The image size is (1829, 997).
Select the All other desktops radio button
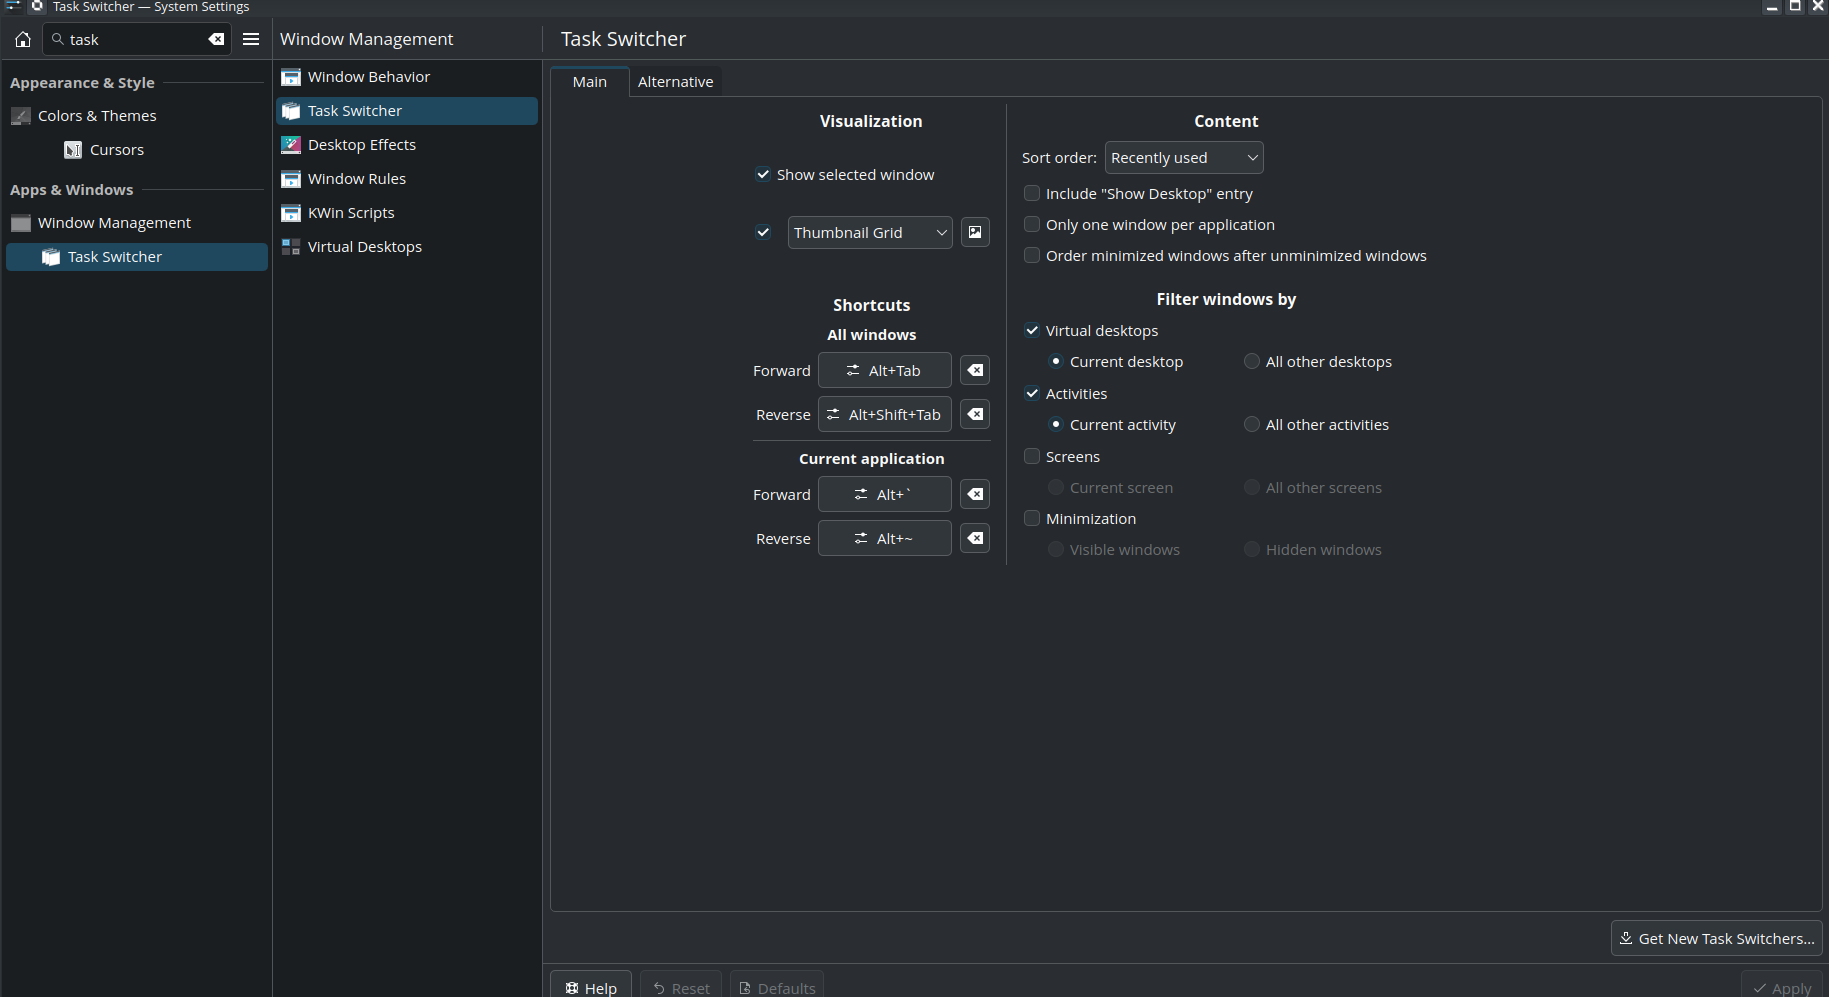1251,362
